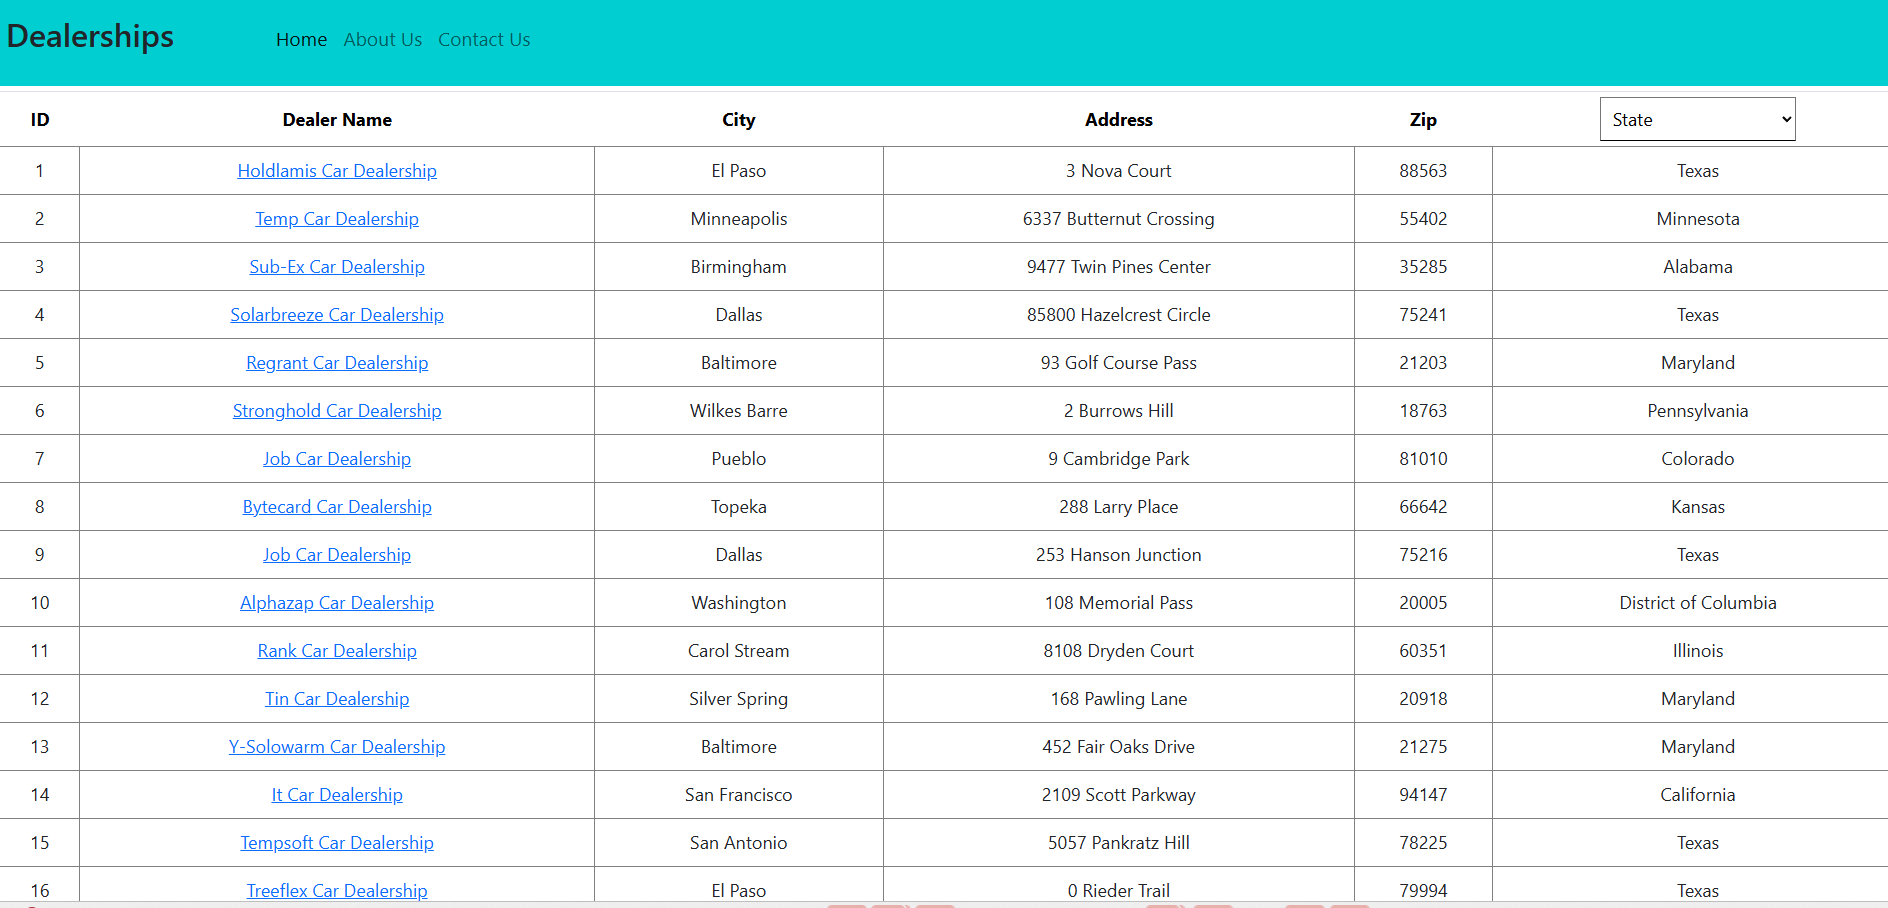Open the Contact Us page
The height and width of the screenshot is (908, 1888).
click(484, 40)
